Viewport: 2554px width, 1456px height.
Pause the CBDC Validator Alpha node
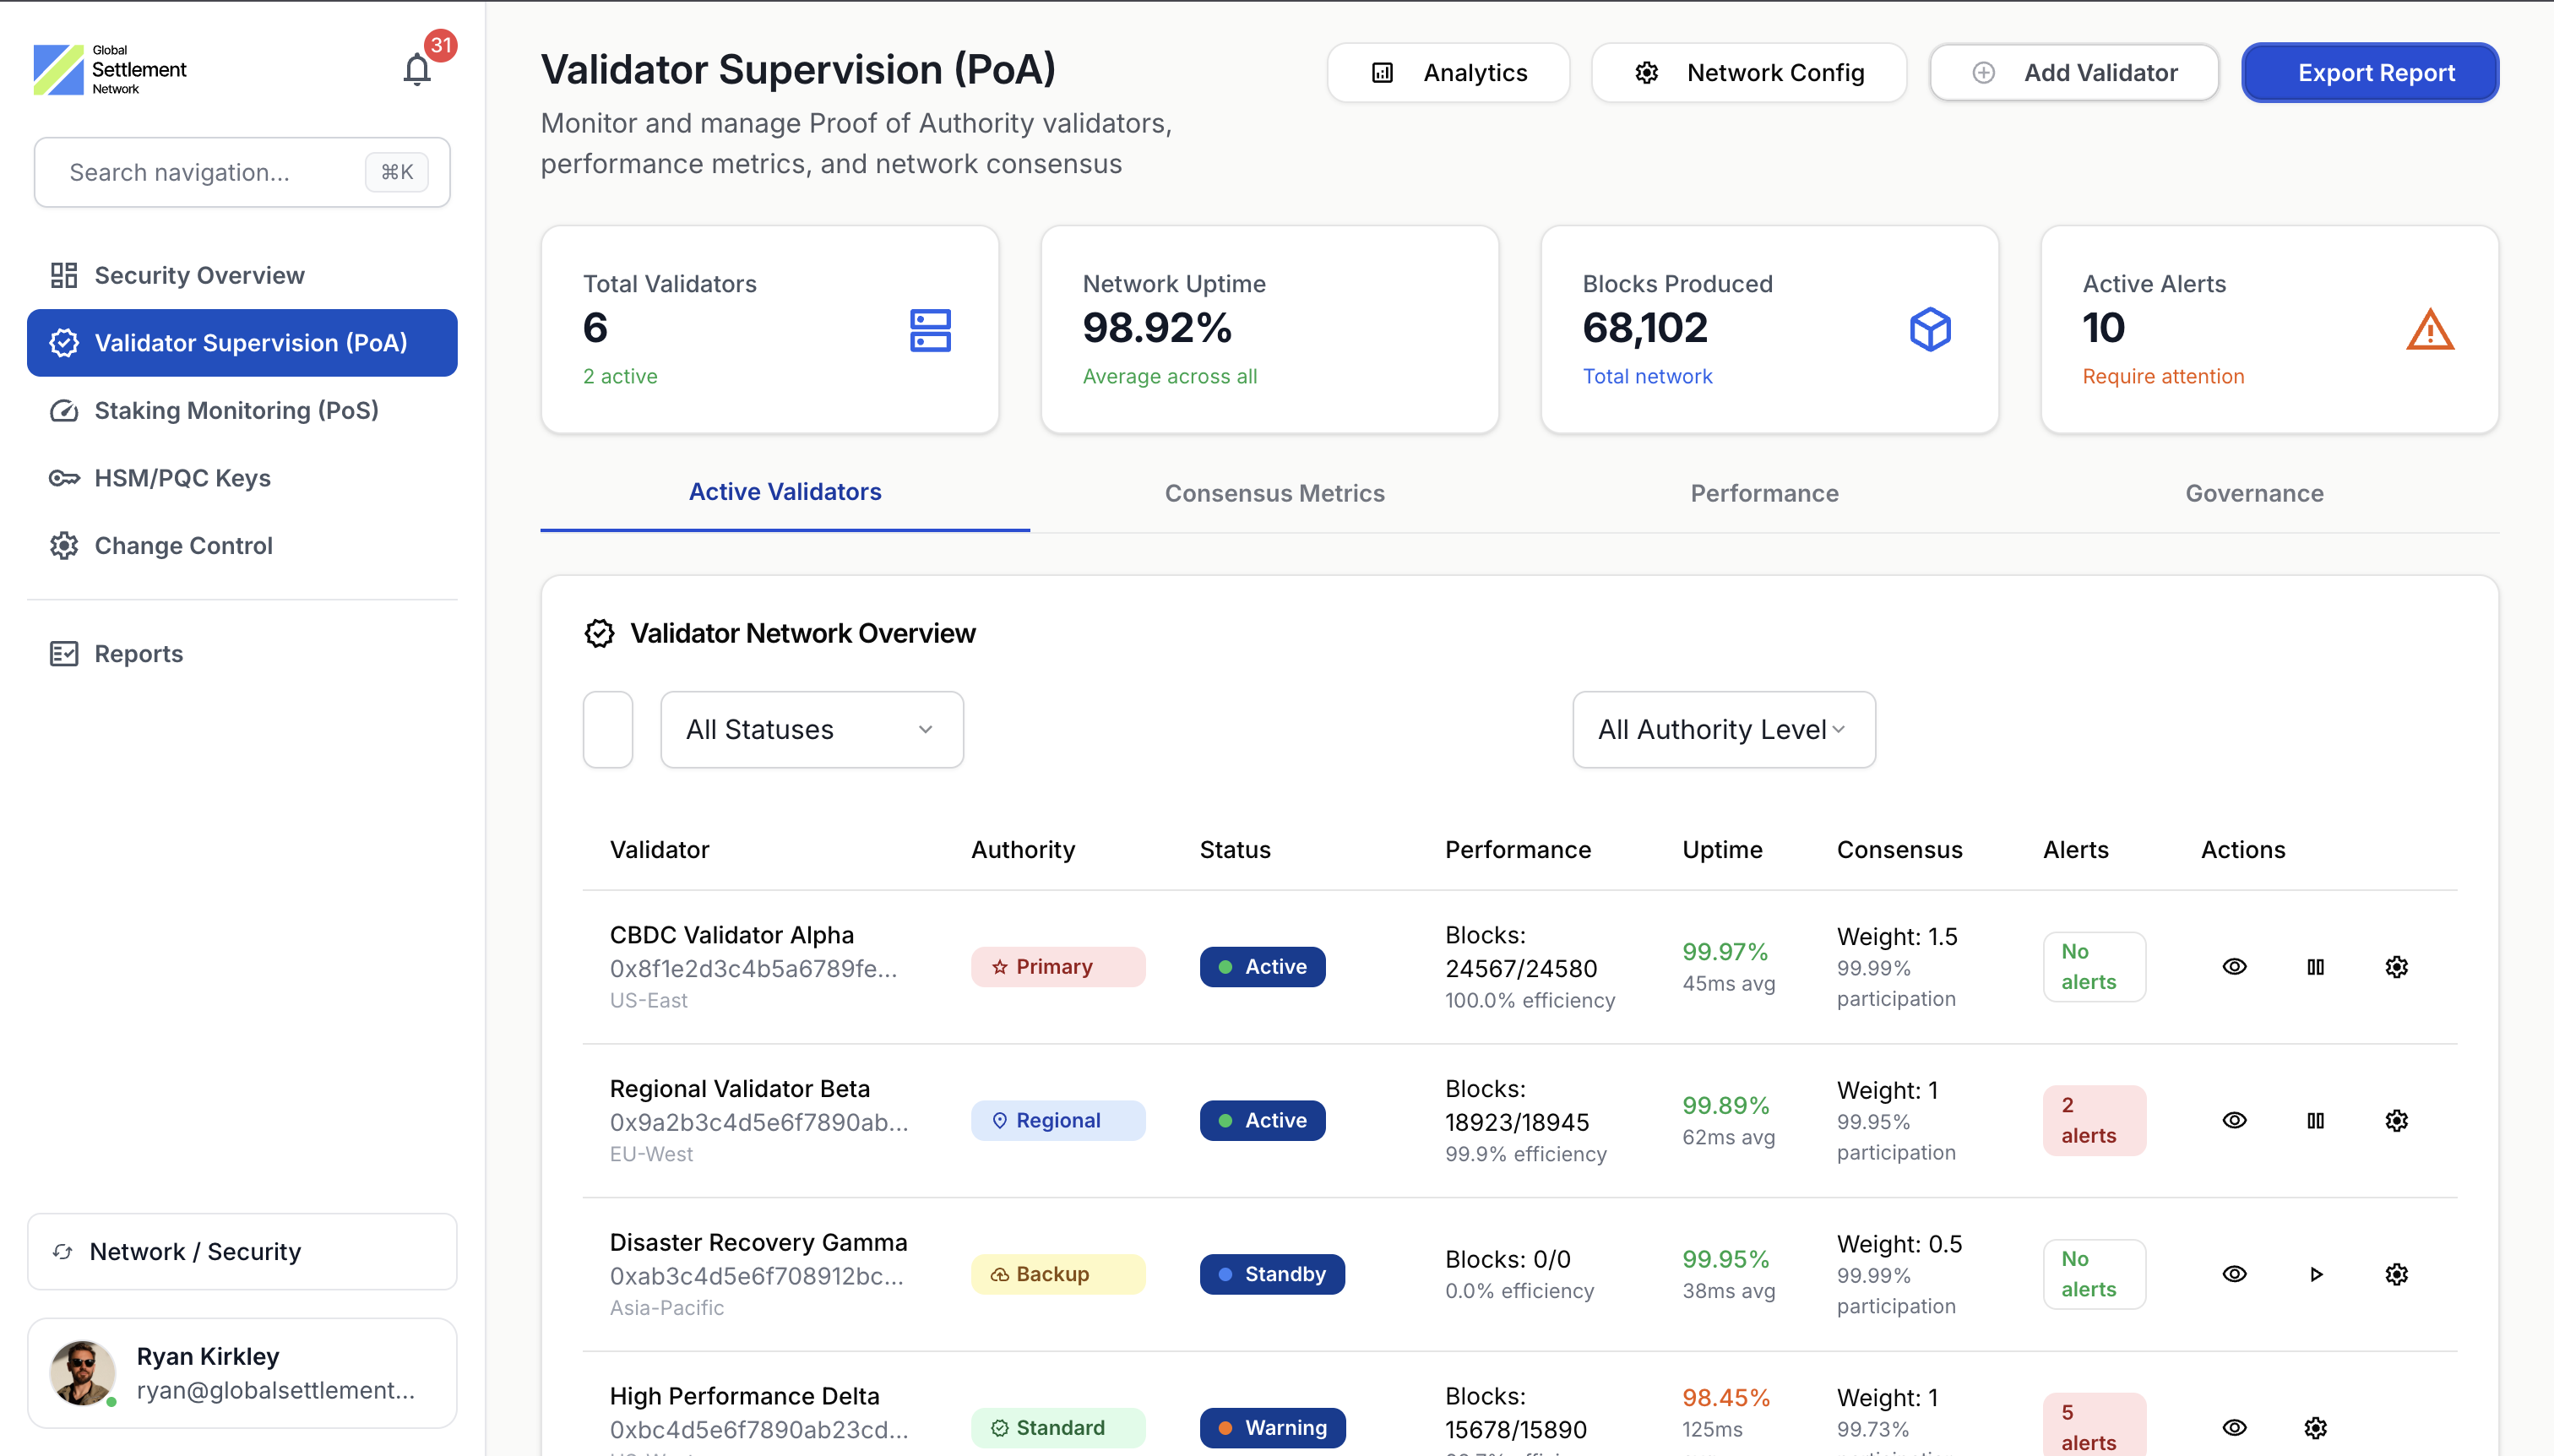point(2315,966)
